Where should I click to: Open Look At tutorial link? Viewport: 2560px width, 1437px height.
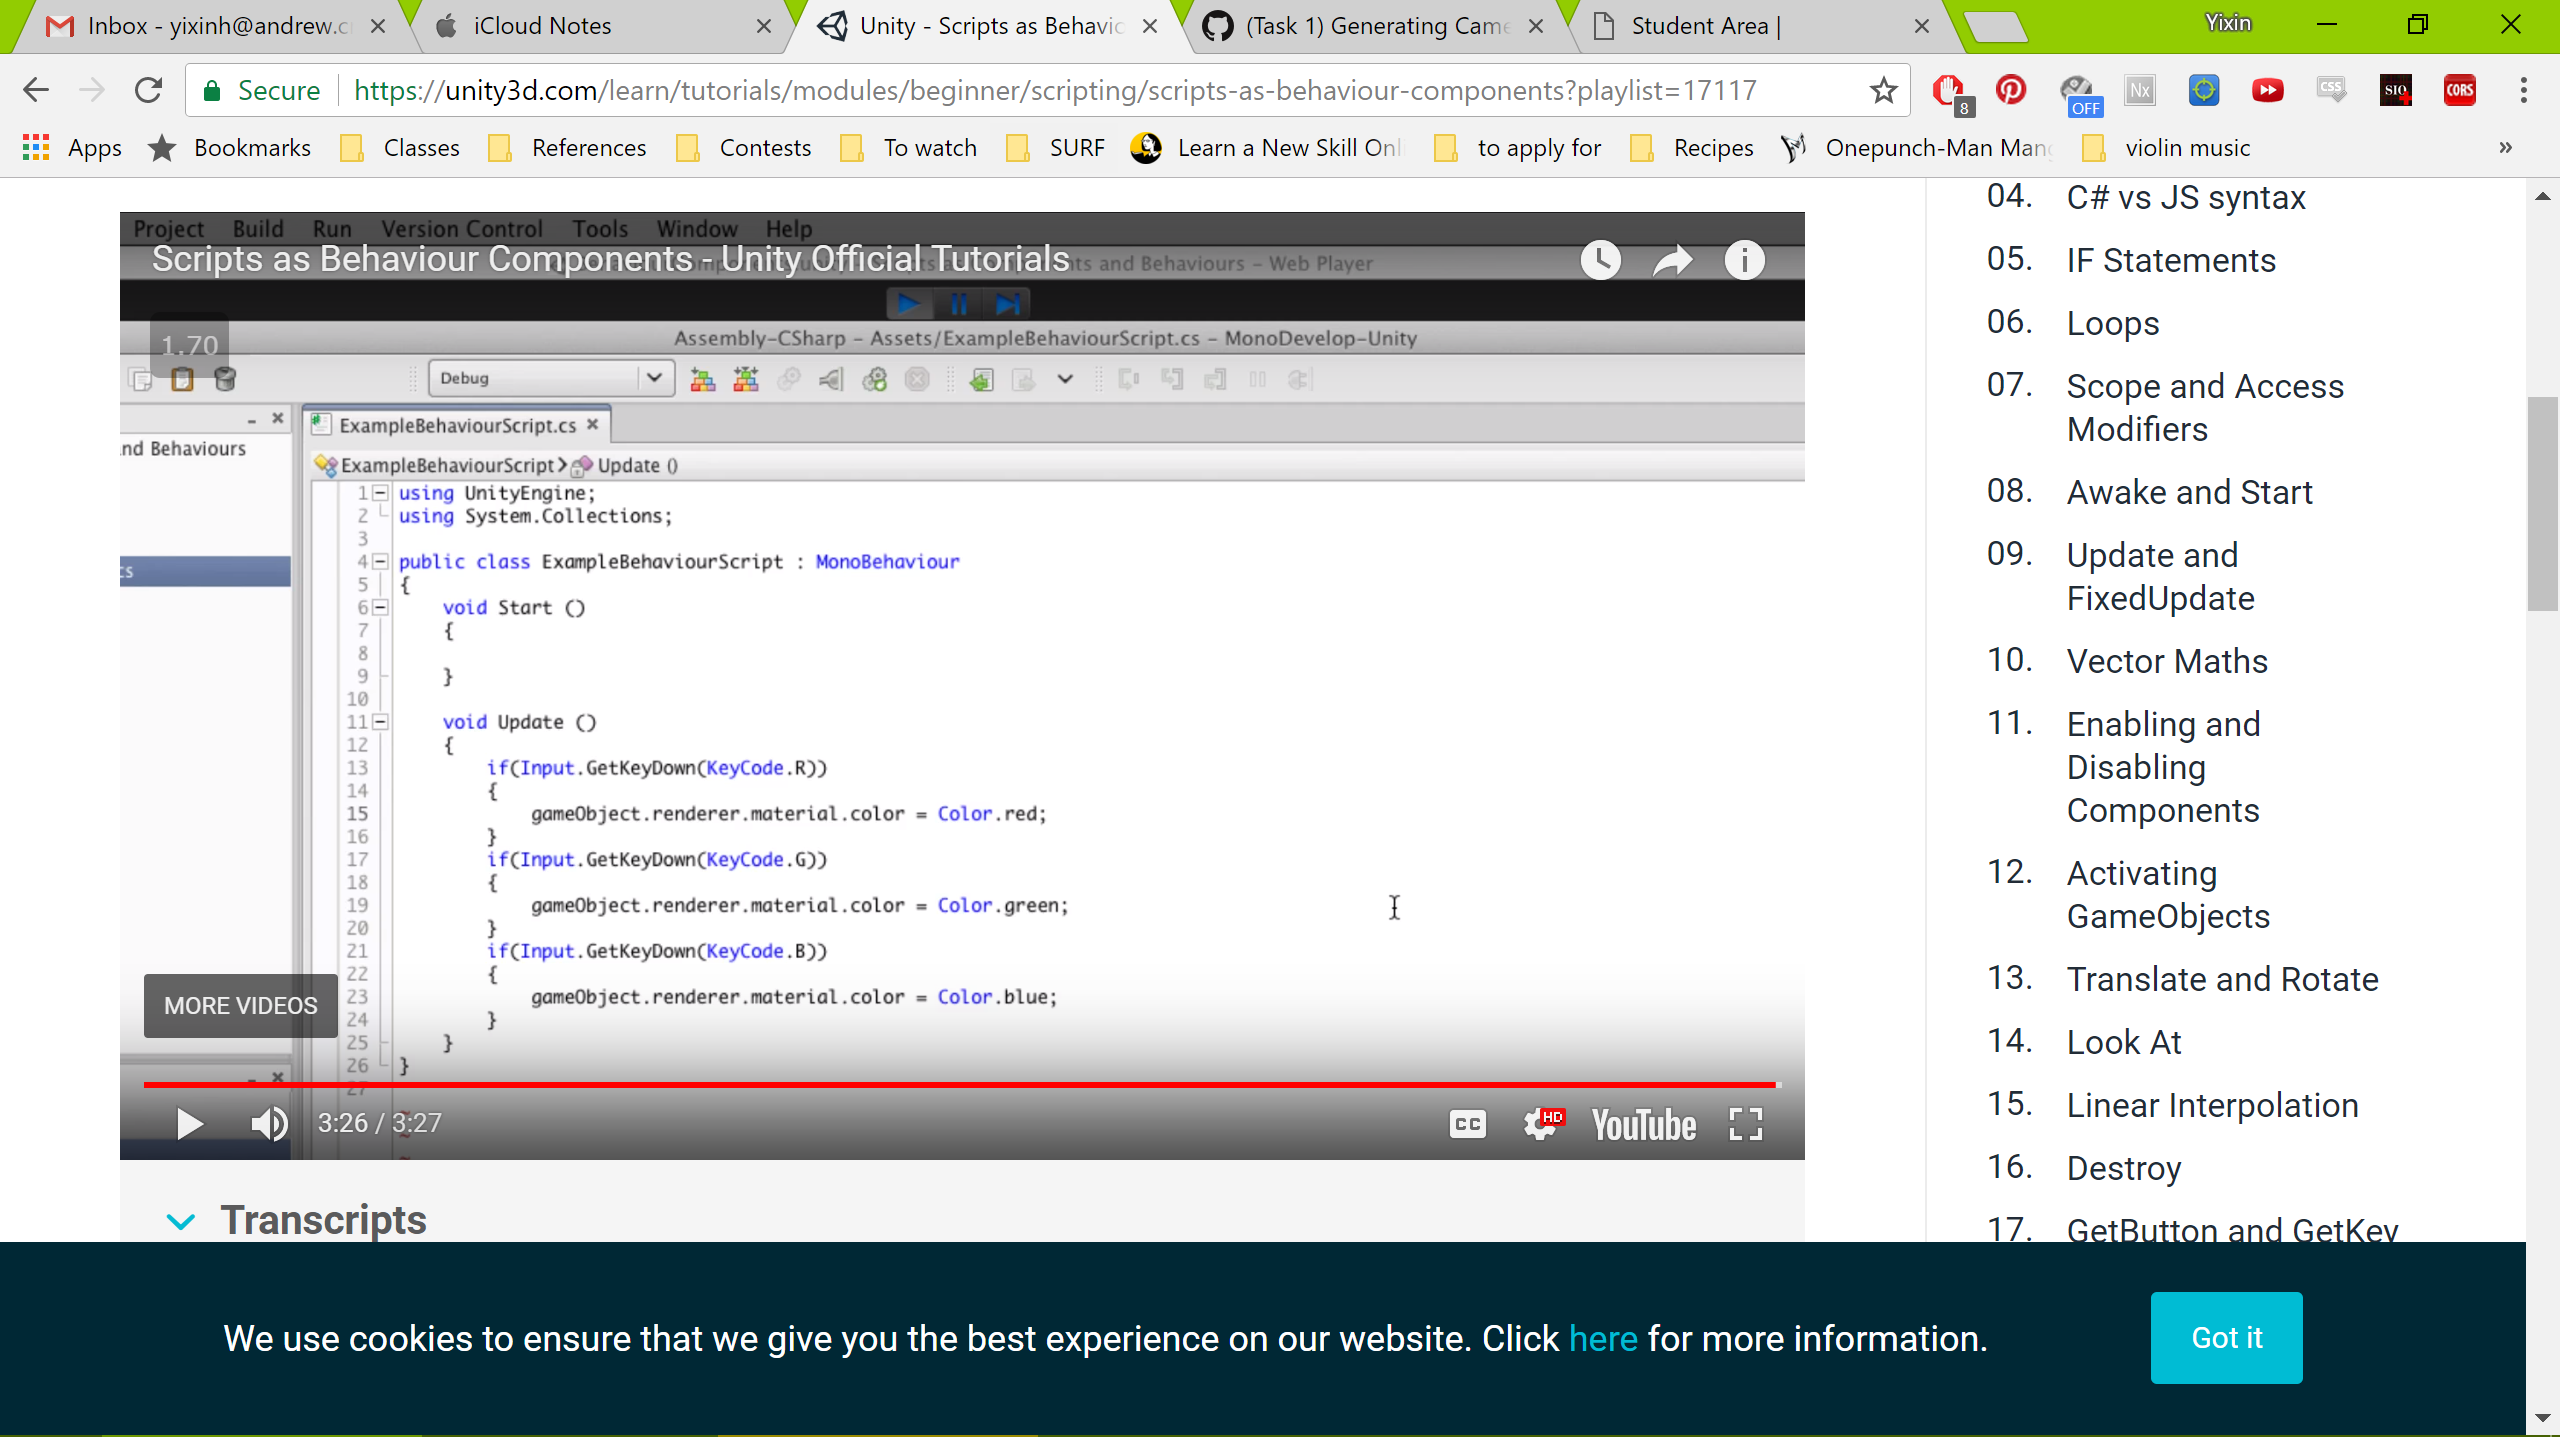(2124, 1042)
